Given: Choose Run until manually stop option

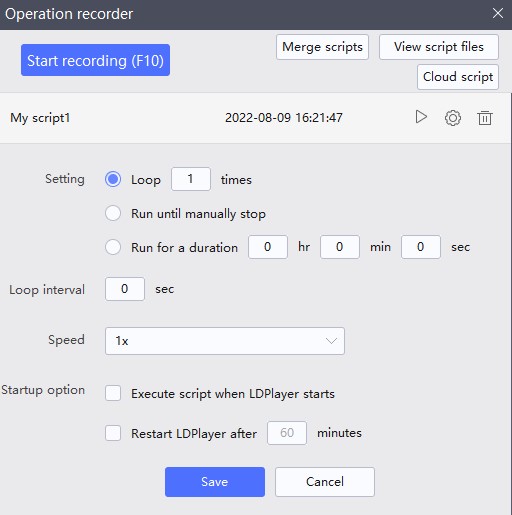Looking at the screenshot, I should (x=113, y=213).
